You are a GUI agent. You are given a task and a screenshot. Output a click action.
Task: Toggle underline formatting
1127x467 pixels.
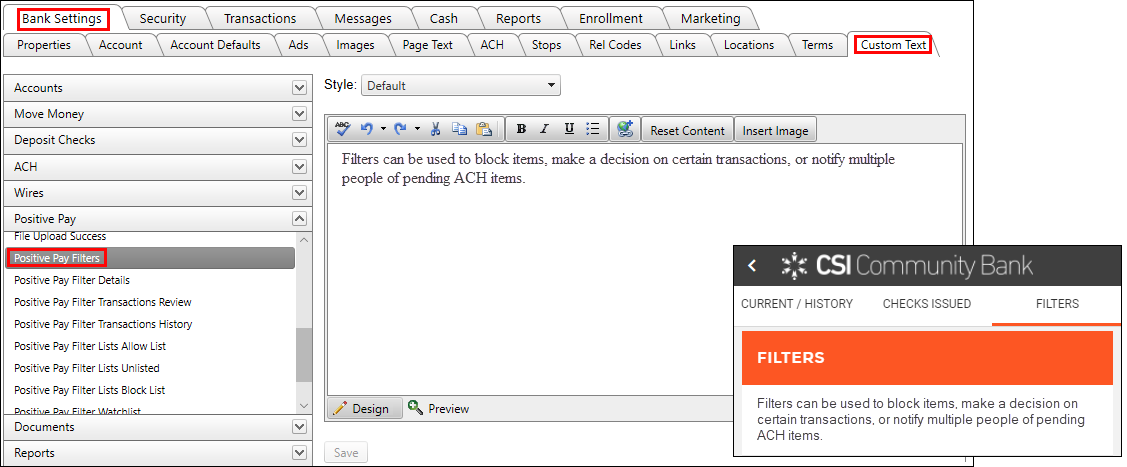tap(569, 129)
